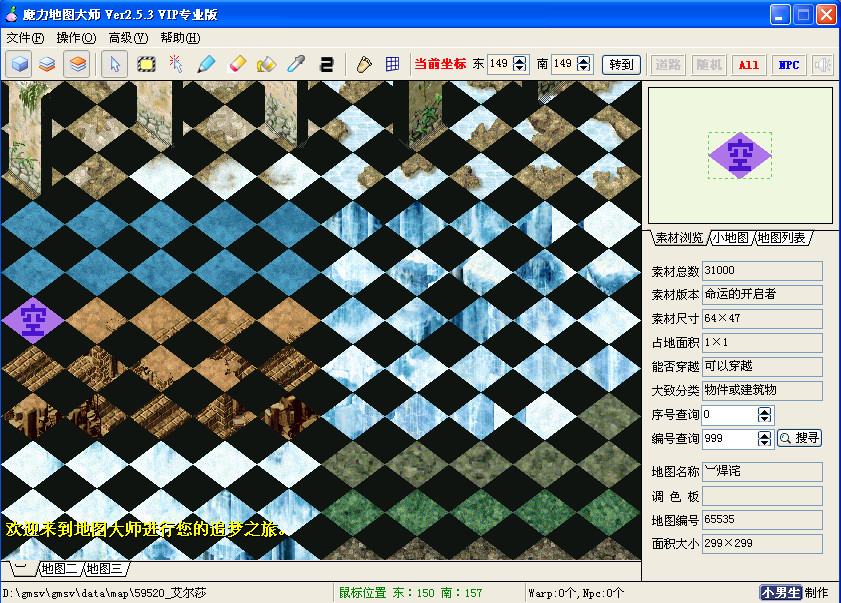Activate the eraser tool

pyautogui.click(x=237, y=64)
